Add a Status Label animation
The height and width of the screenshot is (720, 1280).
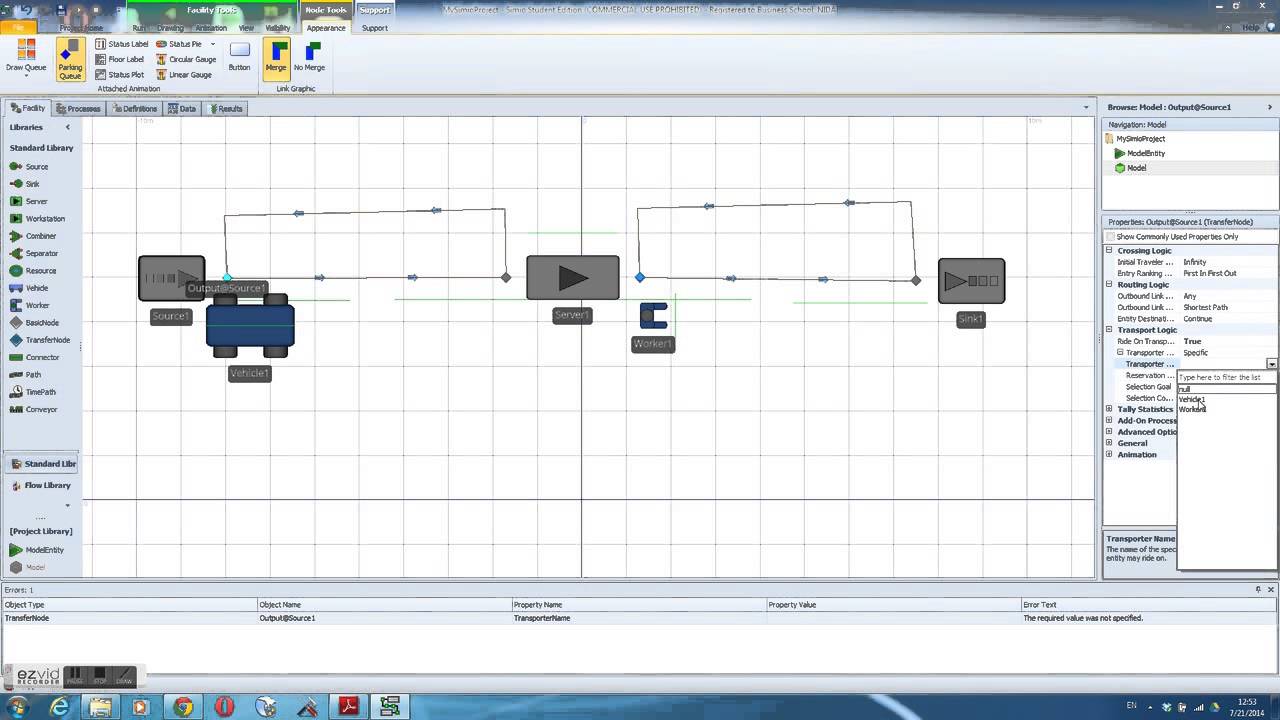(x=121, y=44)
